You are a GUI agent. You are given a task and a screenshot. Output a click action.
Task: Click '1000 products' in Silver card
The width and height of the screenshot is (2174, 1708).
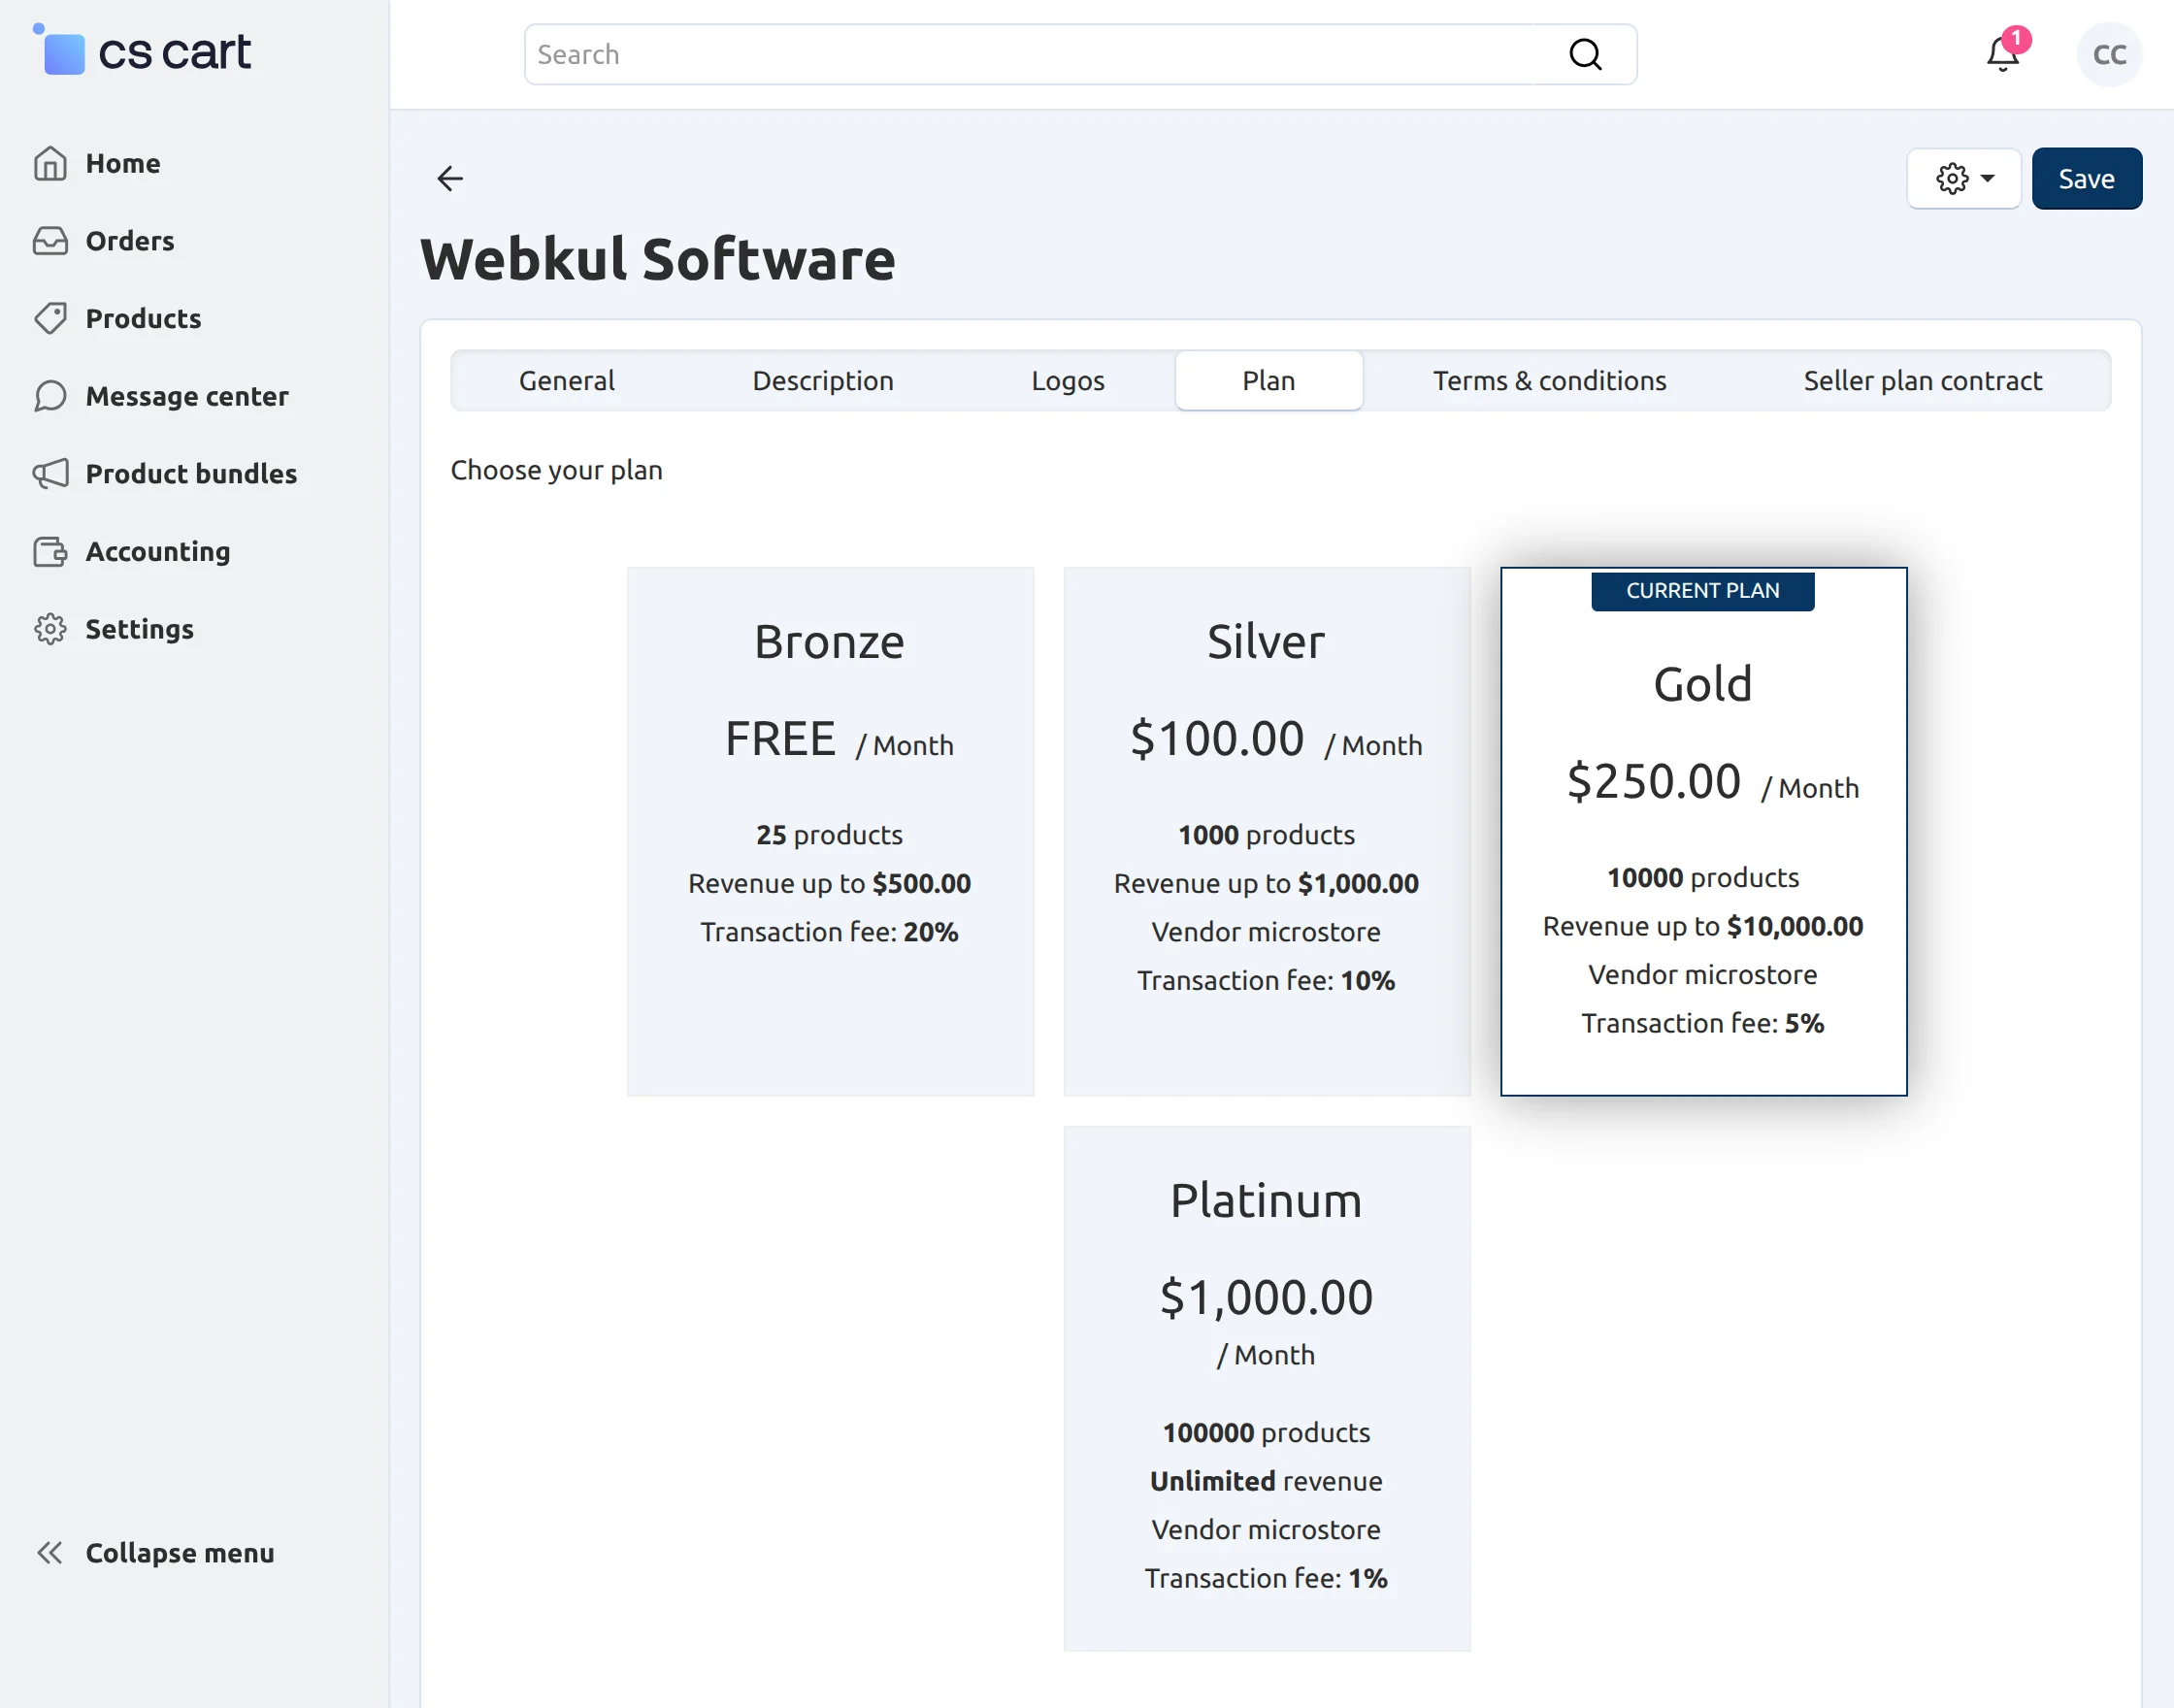pyautogui.click(x=1266, y=834)
